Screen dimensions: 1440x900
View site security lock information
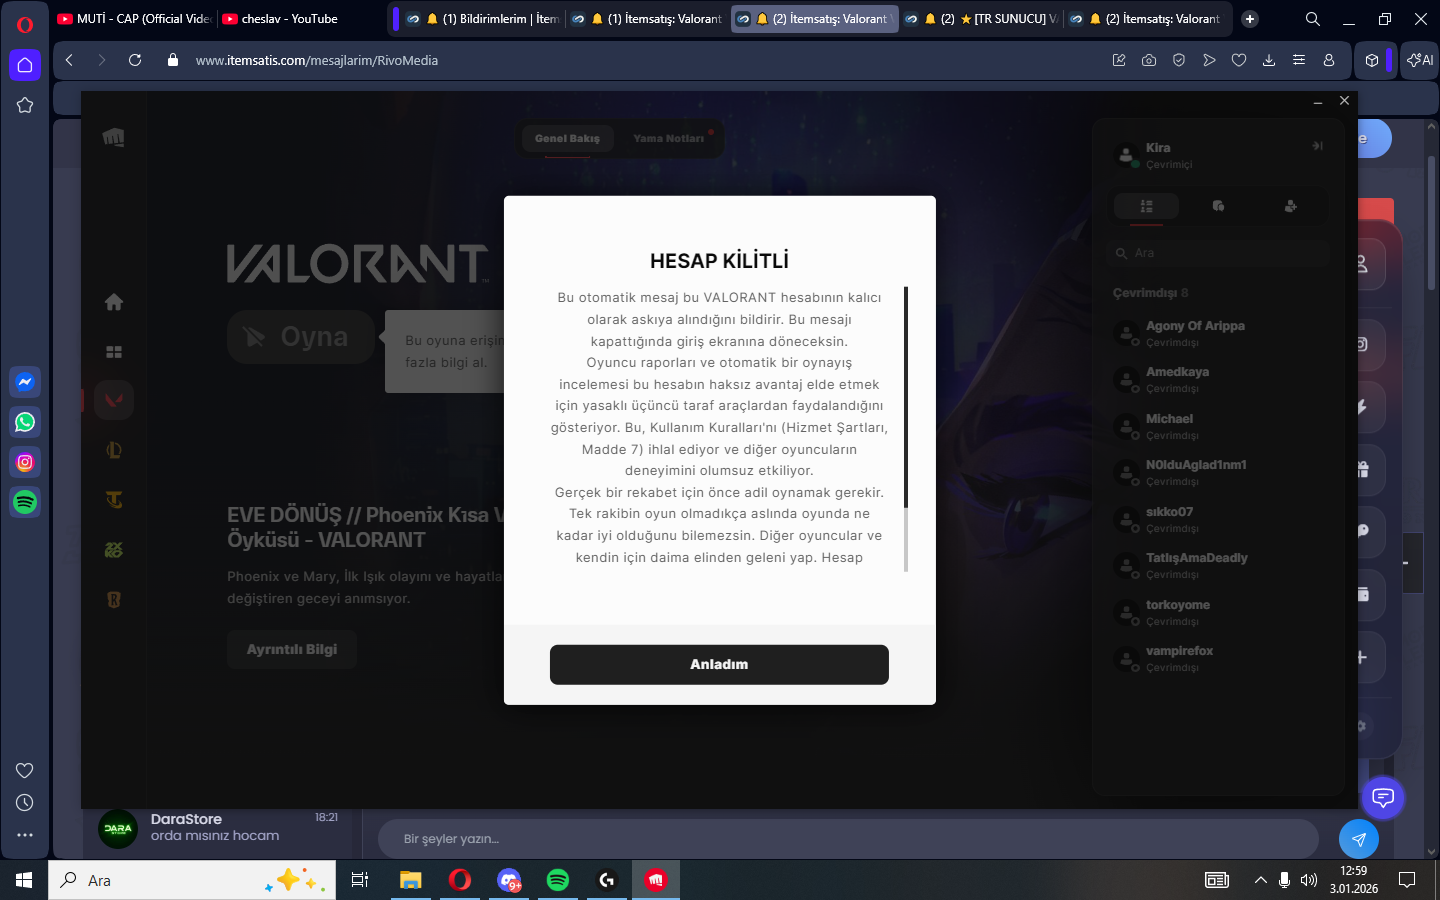click(173, 60)
